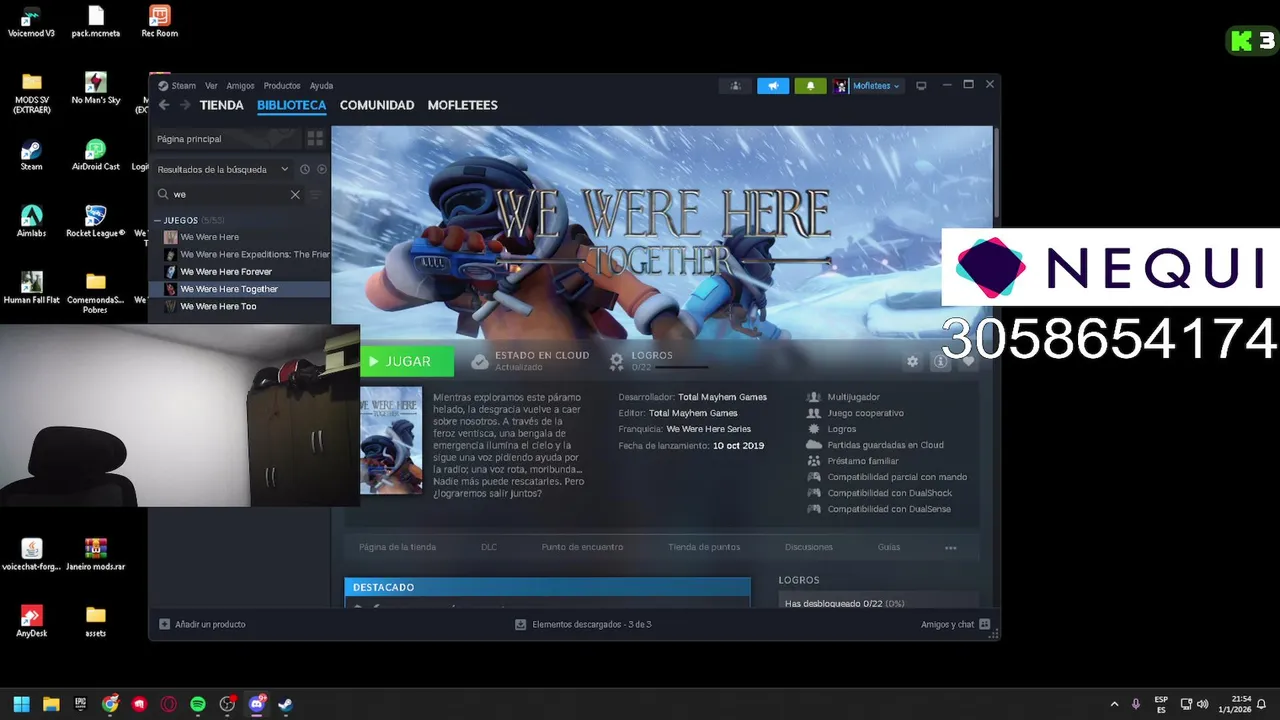Viewport: 1280px width, 720px height.
Task: Go forward with the Steam forward arrow
Action: (185, 105)
